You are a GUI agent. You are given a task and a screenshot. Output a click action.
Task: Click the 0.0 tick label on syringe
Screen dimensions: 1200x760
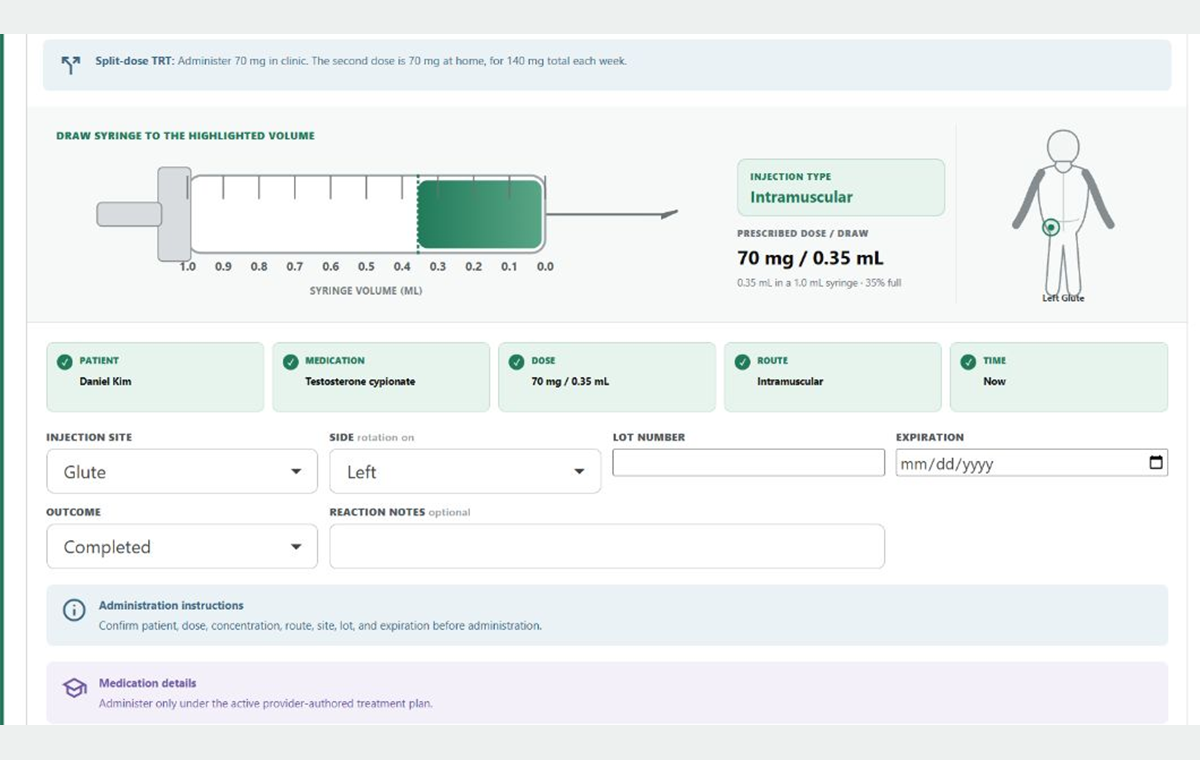pos(545,267)
